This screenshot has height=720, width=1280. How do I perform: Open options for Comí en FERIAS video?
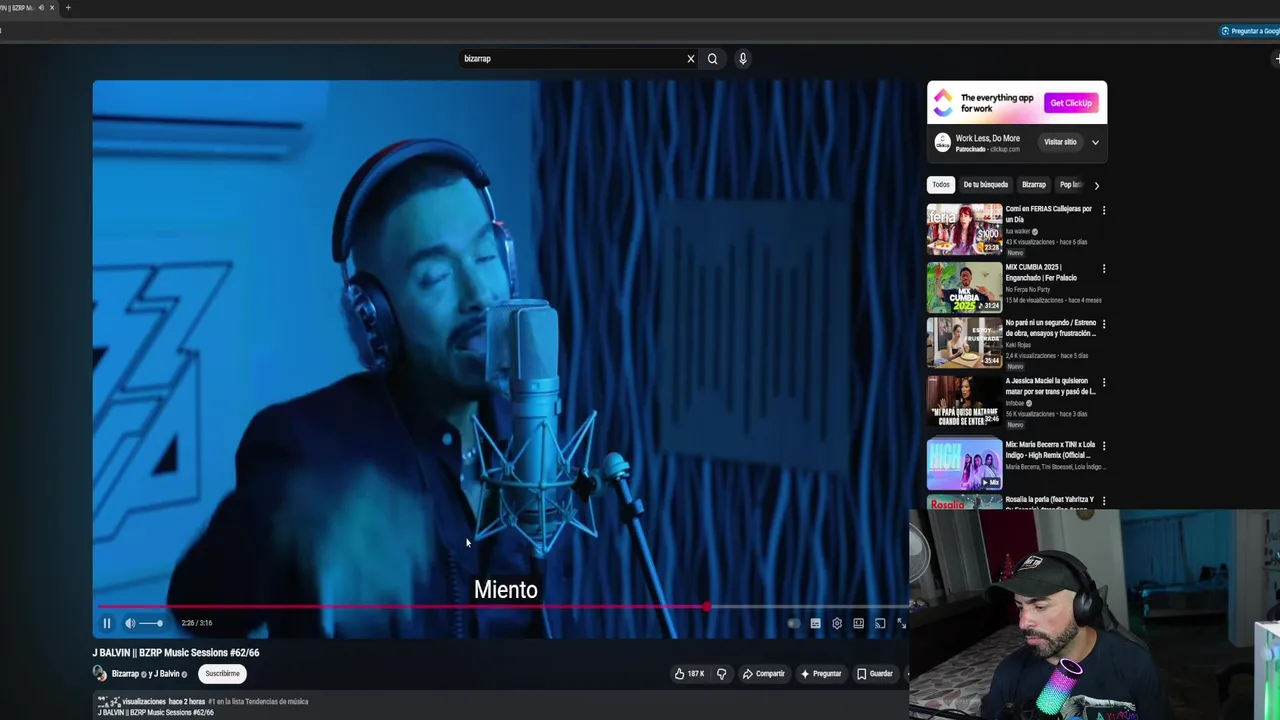click(1104, 210)
